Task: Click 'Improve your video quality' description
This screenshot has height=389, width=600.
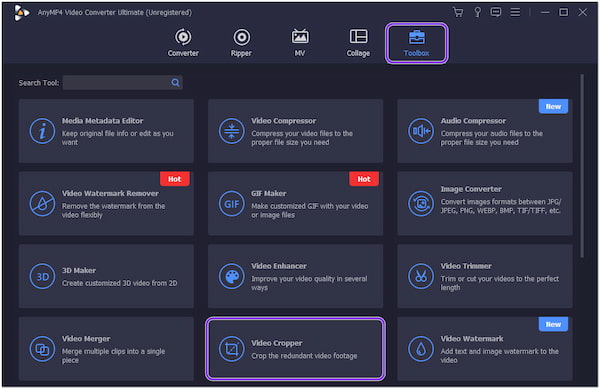Action: 309,283
